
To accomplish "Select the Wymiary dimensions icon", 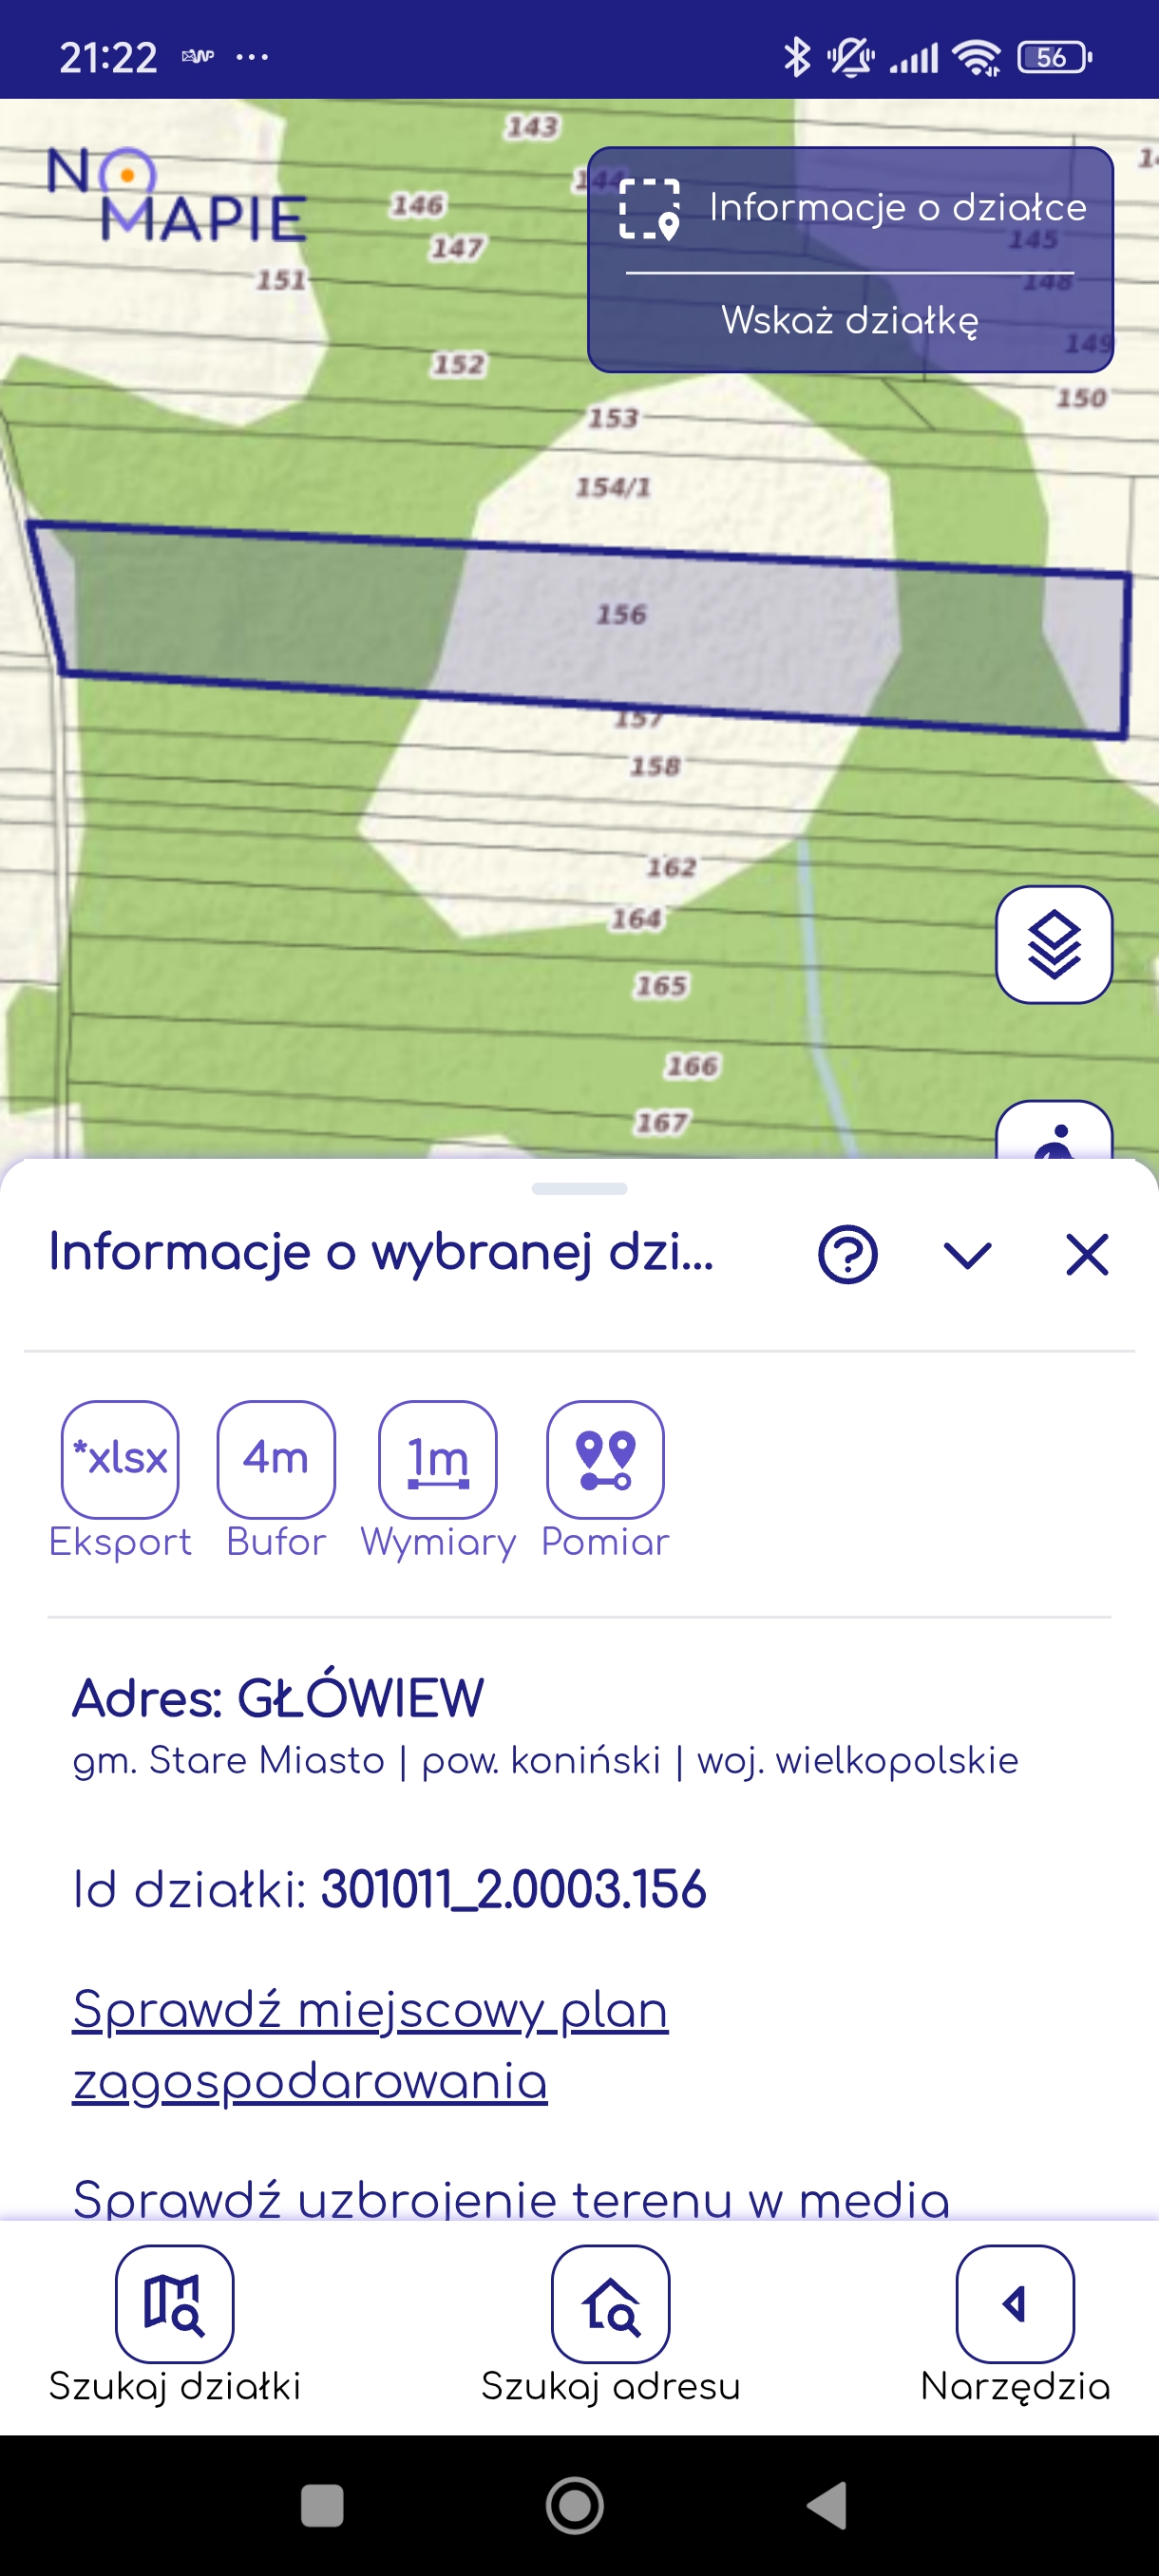I will 437,1458.
